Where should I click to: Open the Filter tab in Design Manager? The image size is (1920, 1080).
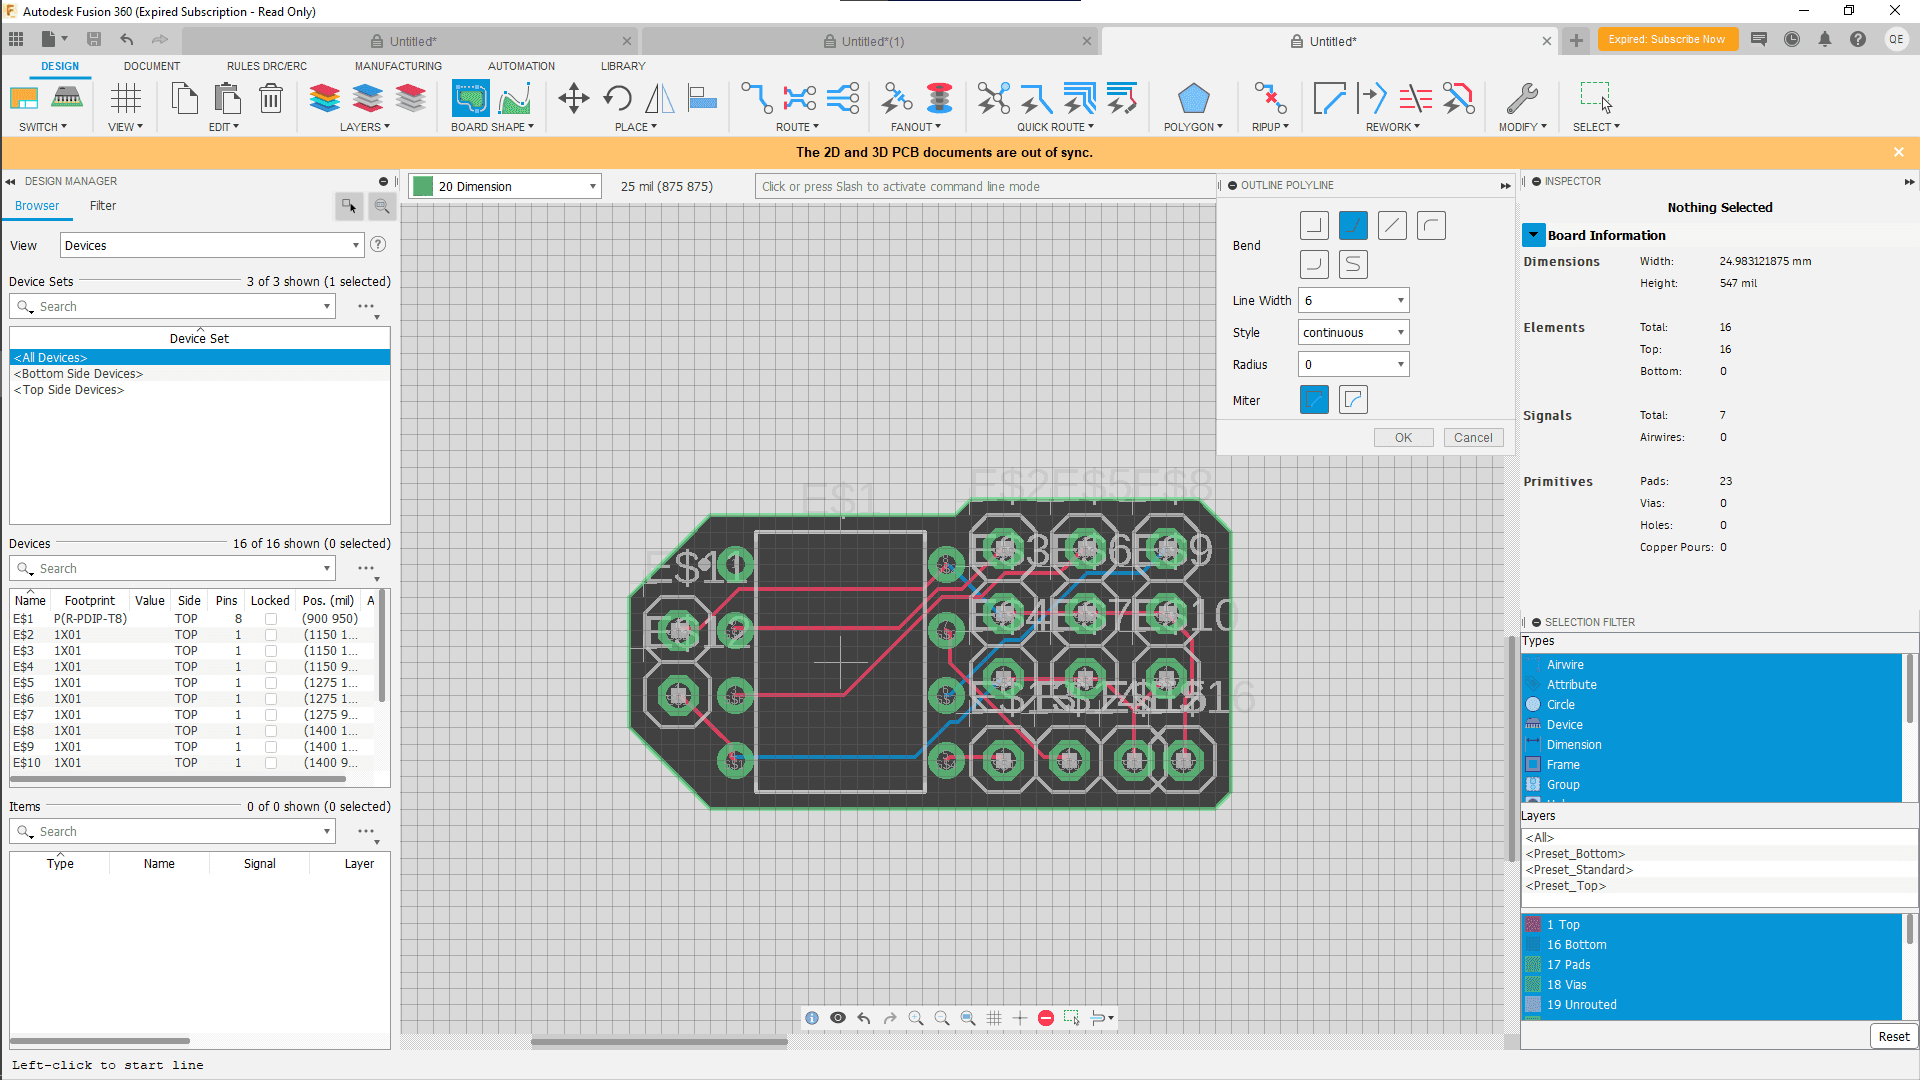tap(102, 206)
